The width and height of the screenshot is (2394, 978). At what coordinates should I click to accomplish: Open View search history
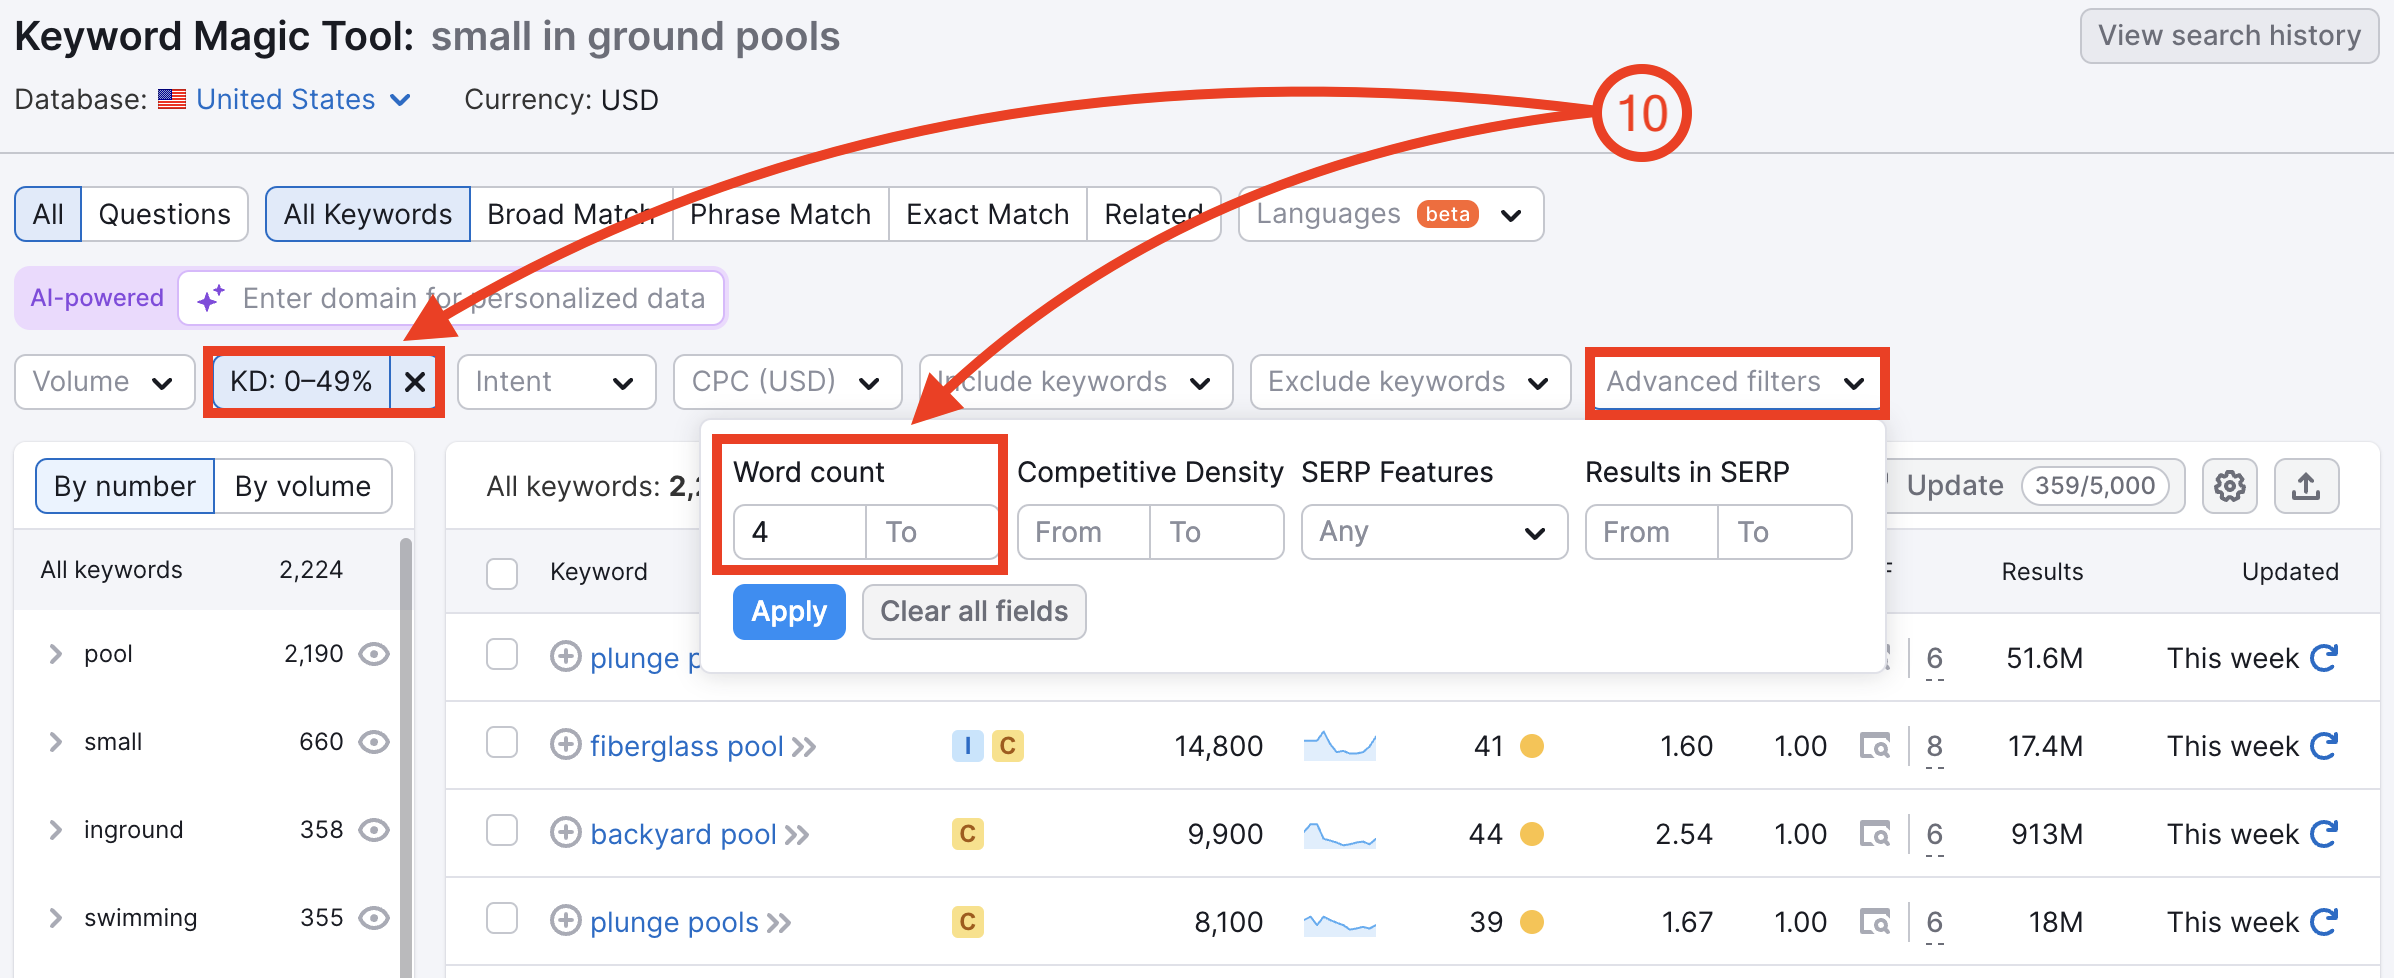click(x=2229, y=36)
